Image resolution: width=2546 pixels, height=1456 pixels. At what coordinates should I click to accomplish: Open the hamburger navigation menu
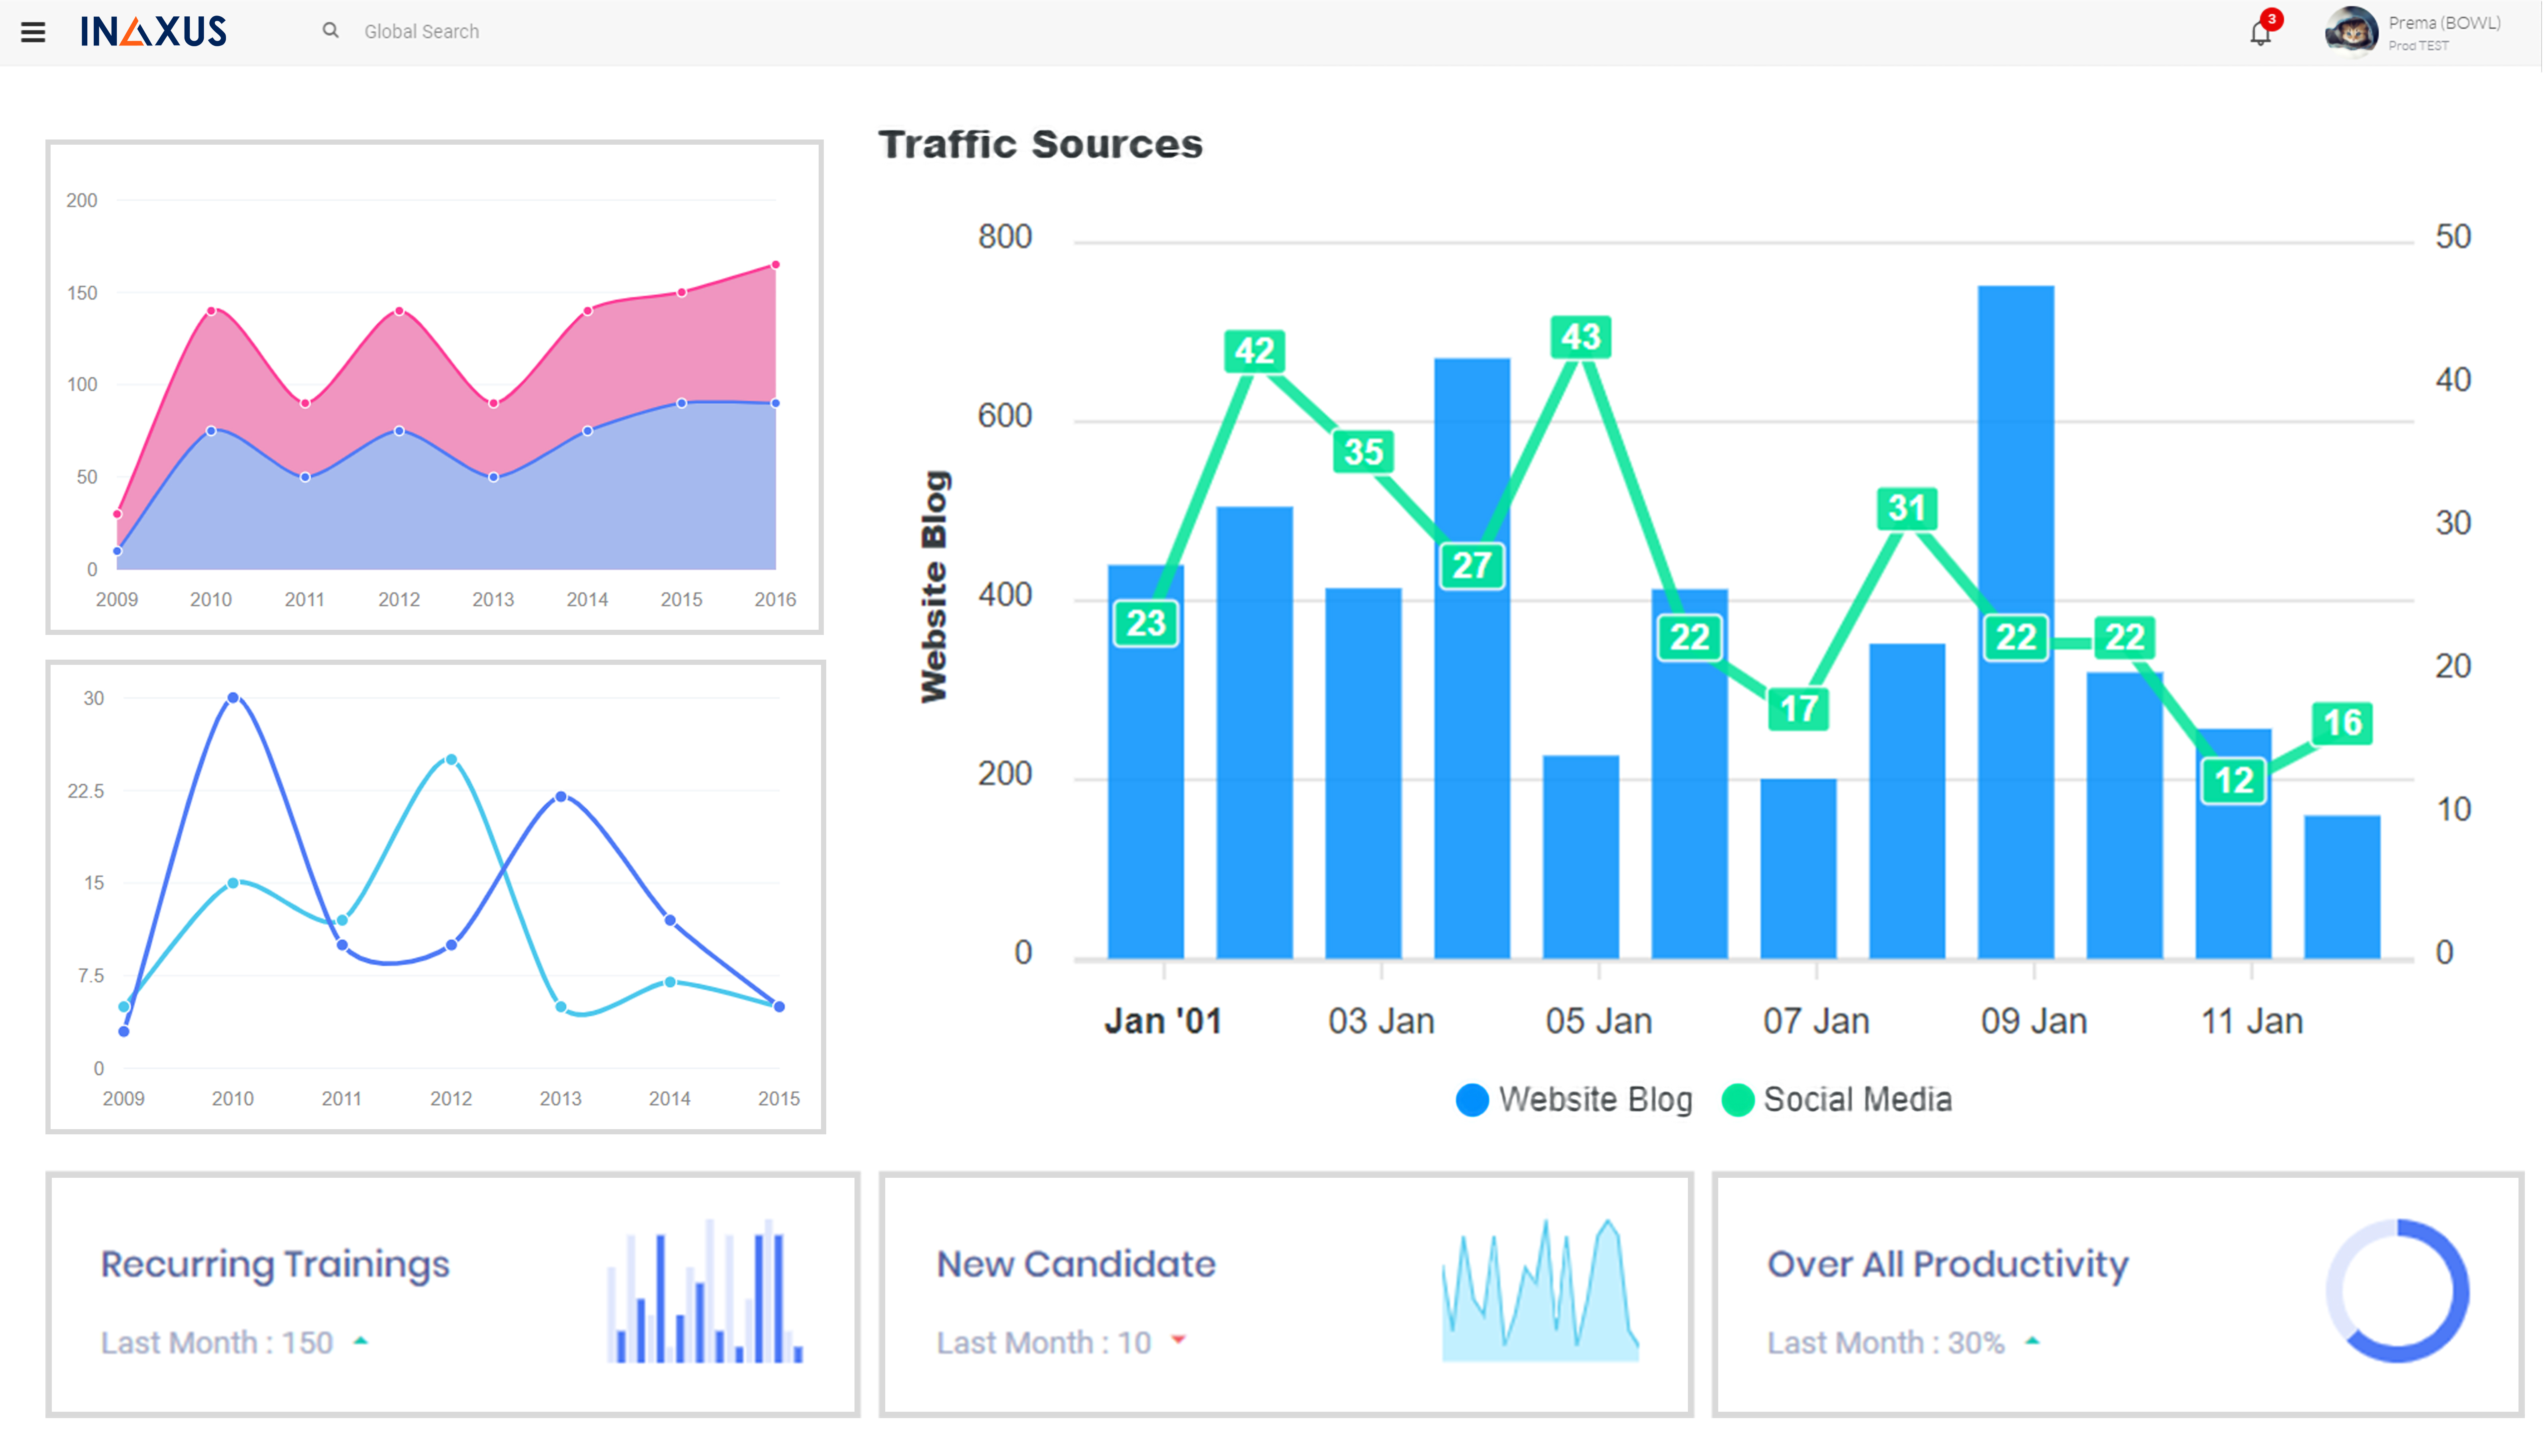(x=33, y=32)
